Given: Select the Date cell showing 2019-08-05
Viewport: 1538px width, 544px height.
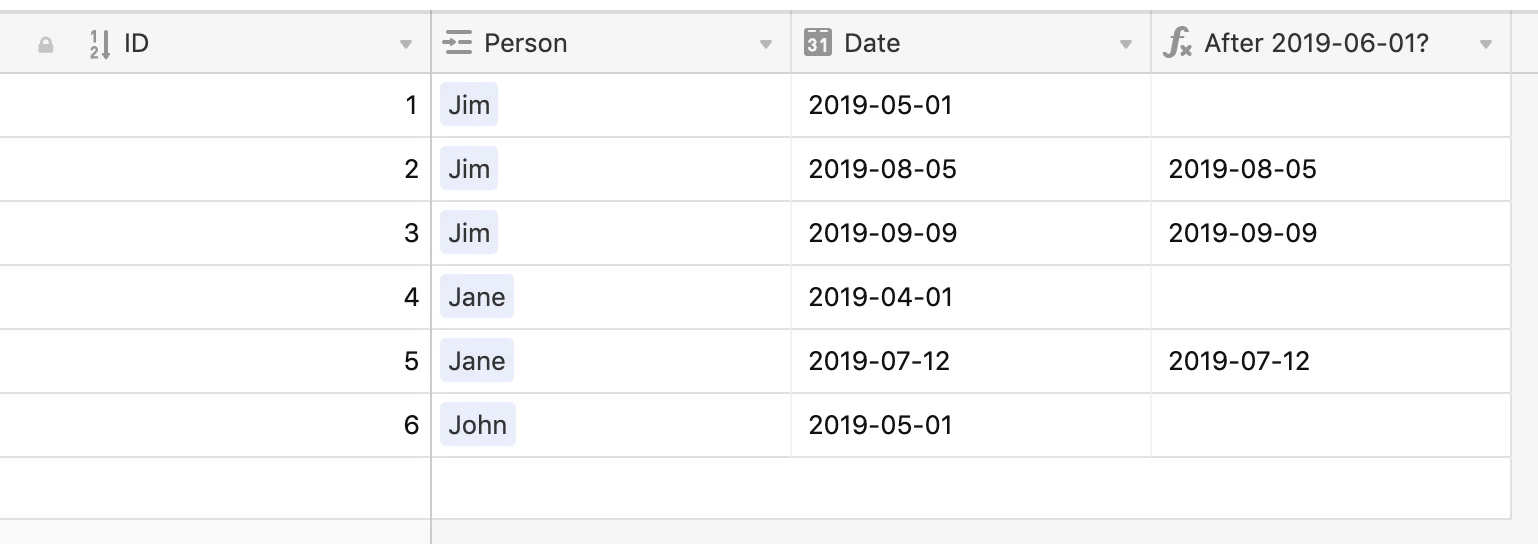Looking at the screenshot, I should pos(971,169).
